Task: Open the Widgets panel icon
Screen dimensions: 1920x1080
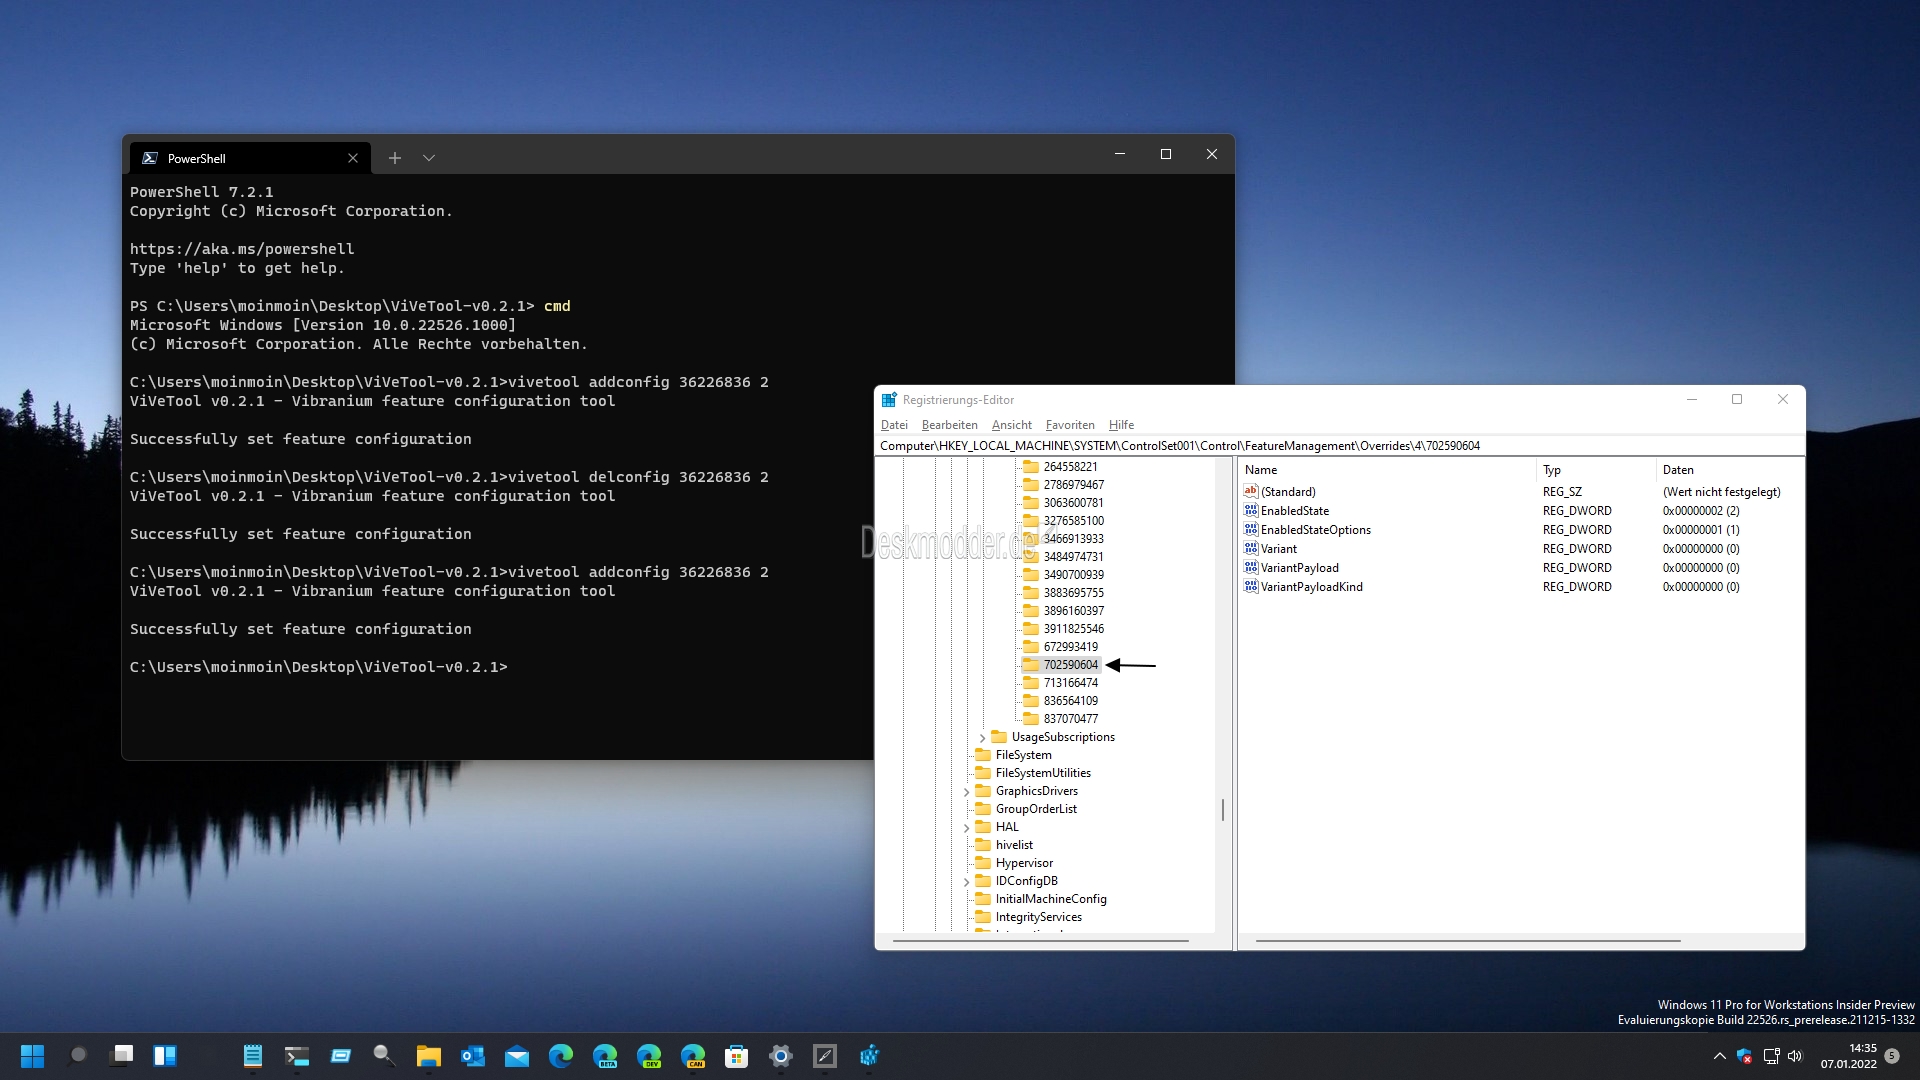Action: click(165, 1056)
